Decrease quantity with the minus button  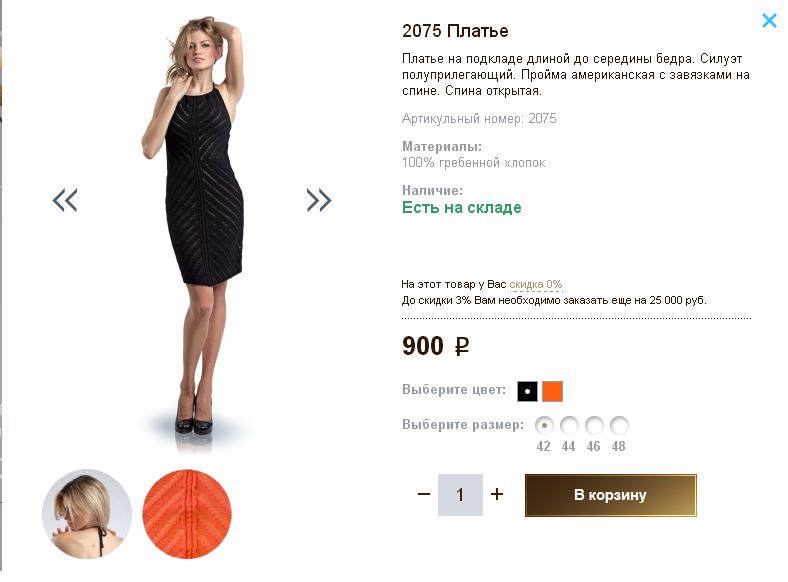pyautogui.click(x=424, y=494)
